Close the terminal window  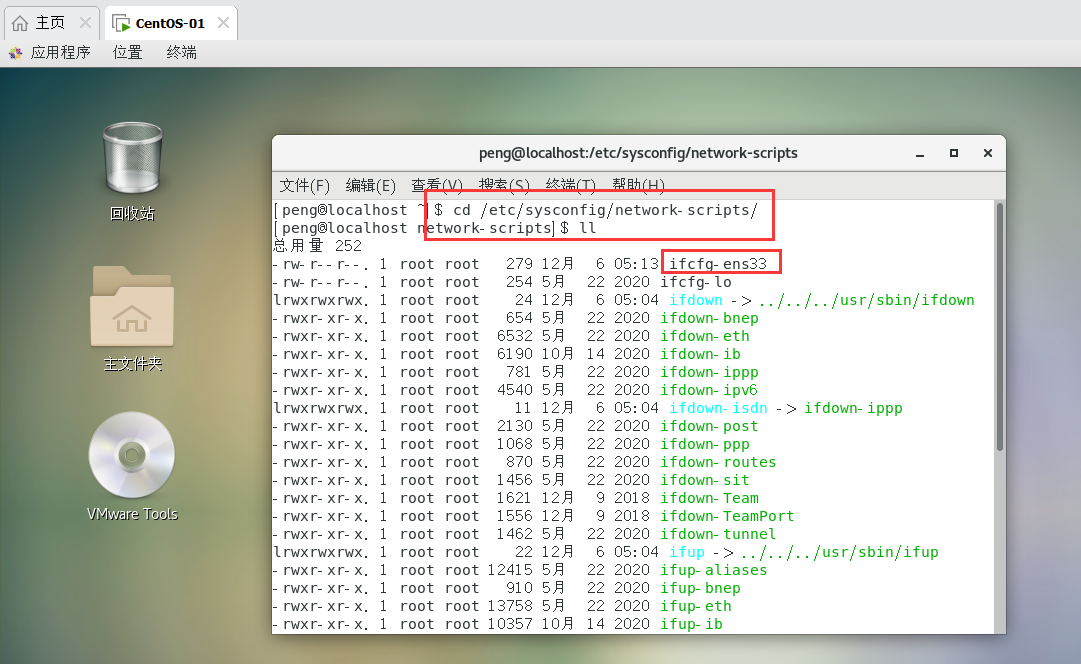coord(988,153)
